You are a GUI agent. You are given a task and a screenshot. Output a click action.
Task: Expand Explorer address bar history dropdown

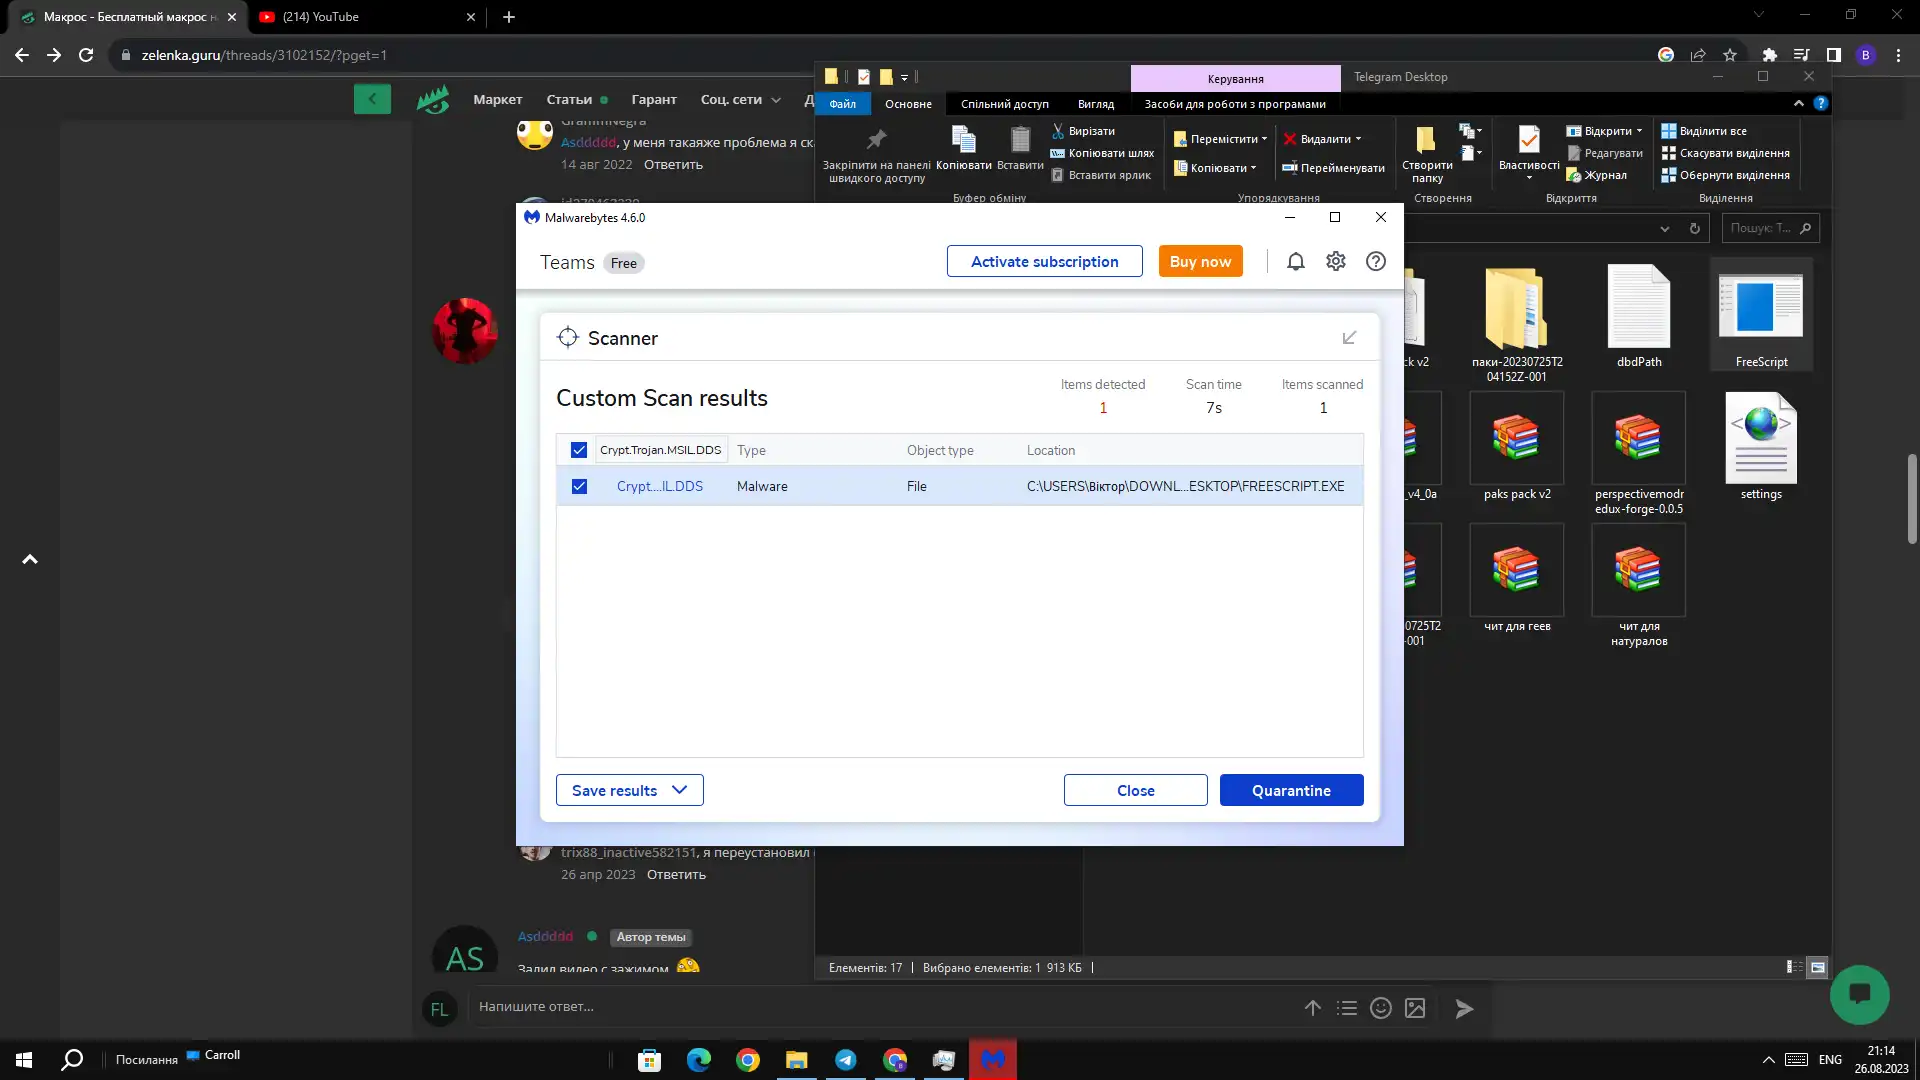(x=1664, y=228)
